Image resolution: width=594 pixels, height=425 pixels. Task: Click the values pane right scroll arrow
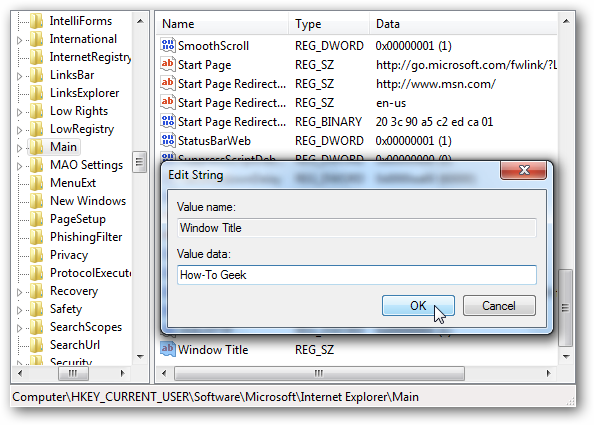coord(548,373)
